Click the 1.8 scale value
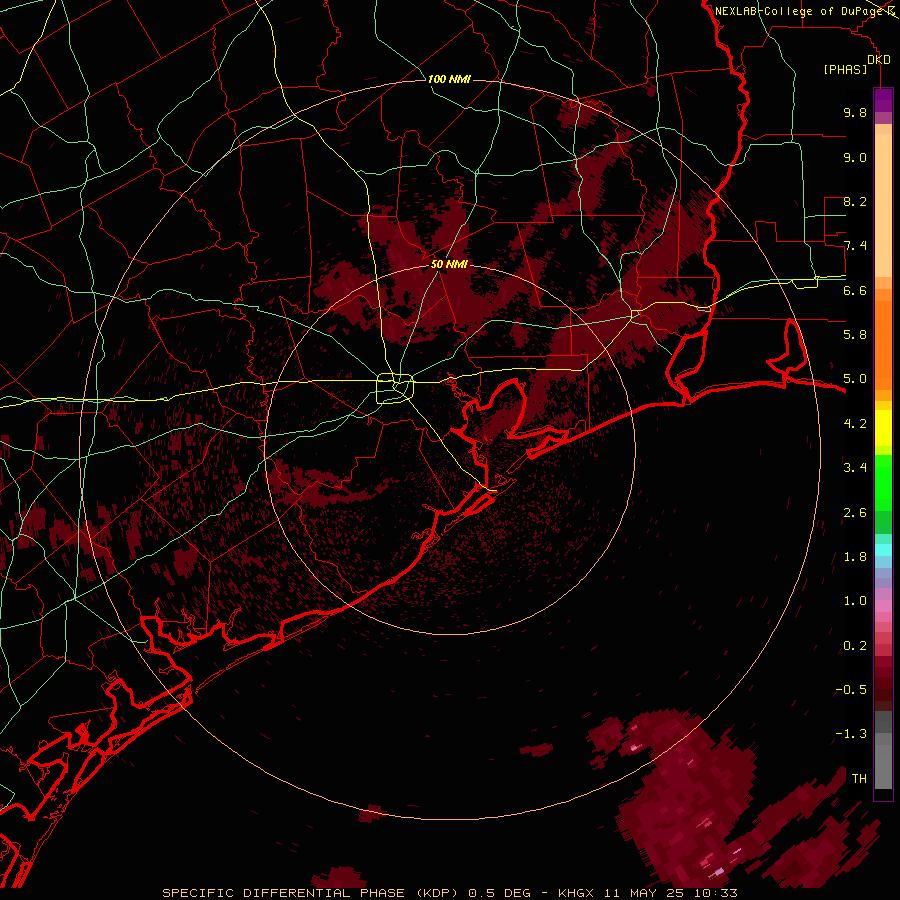Screen dimensions: 900x900 pyautogui.click(x=855, y=557)
